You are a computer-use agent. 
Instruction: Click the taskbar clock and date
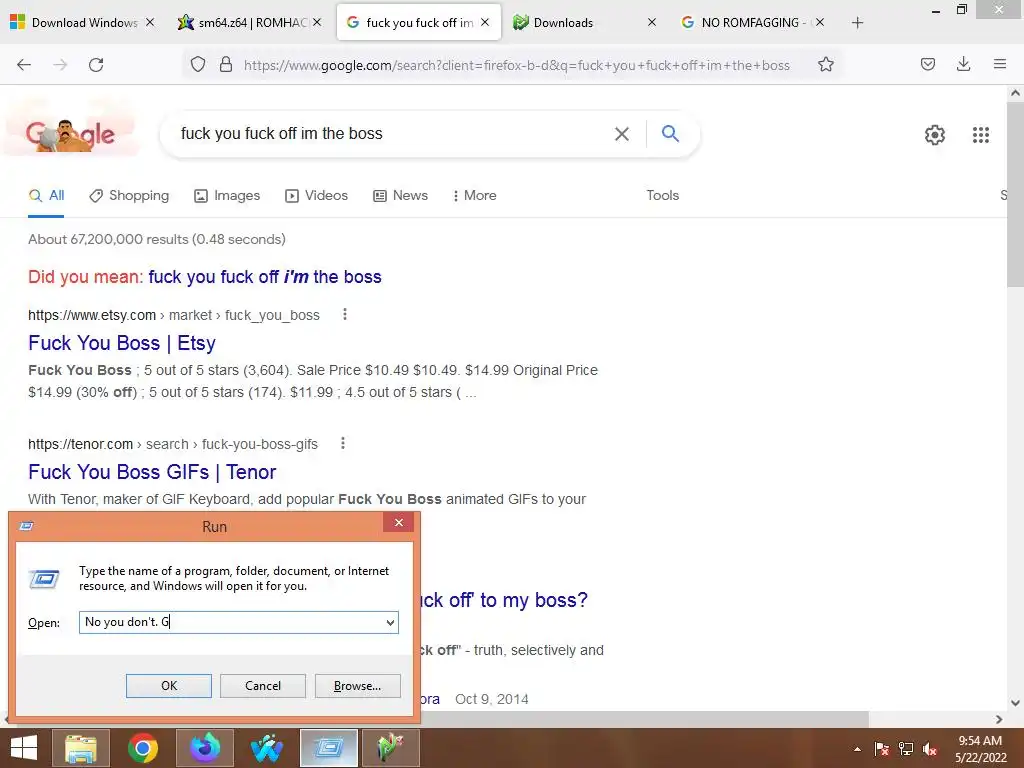(980, 749)
